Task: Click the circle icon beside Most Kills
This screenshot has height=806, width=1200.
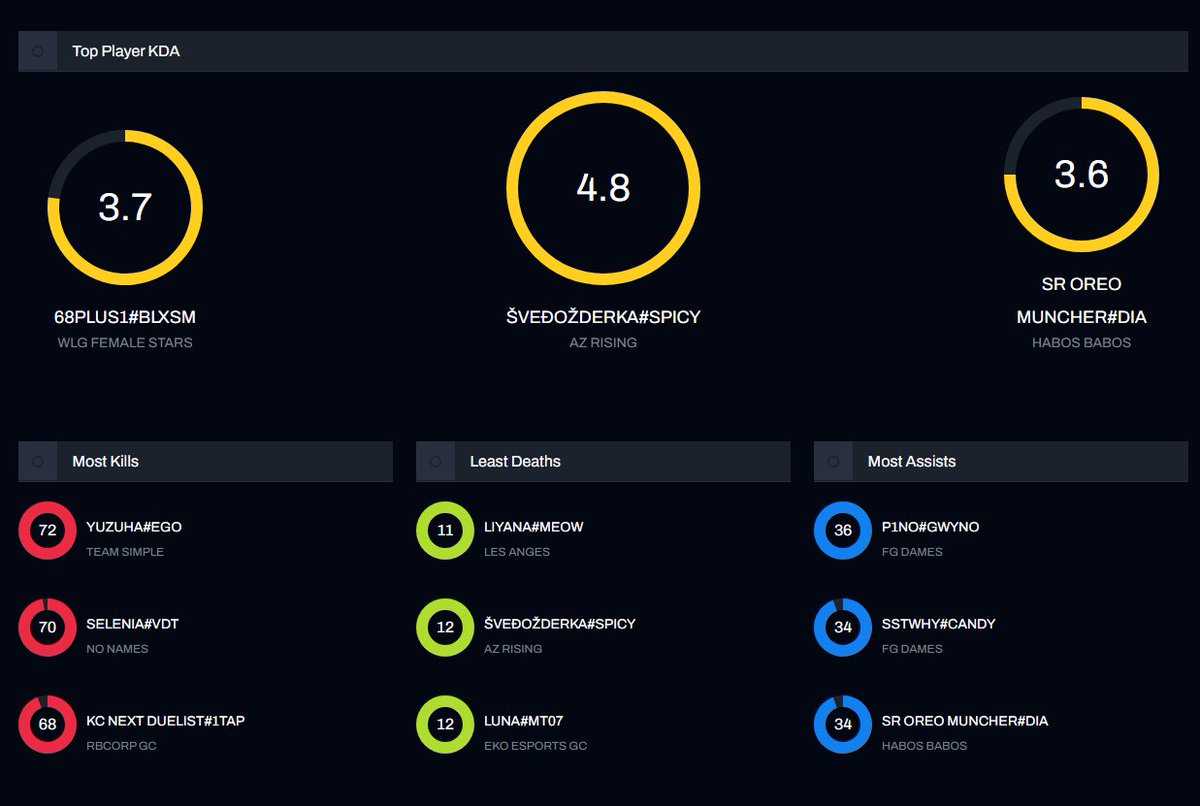Action: pos(38,462)
